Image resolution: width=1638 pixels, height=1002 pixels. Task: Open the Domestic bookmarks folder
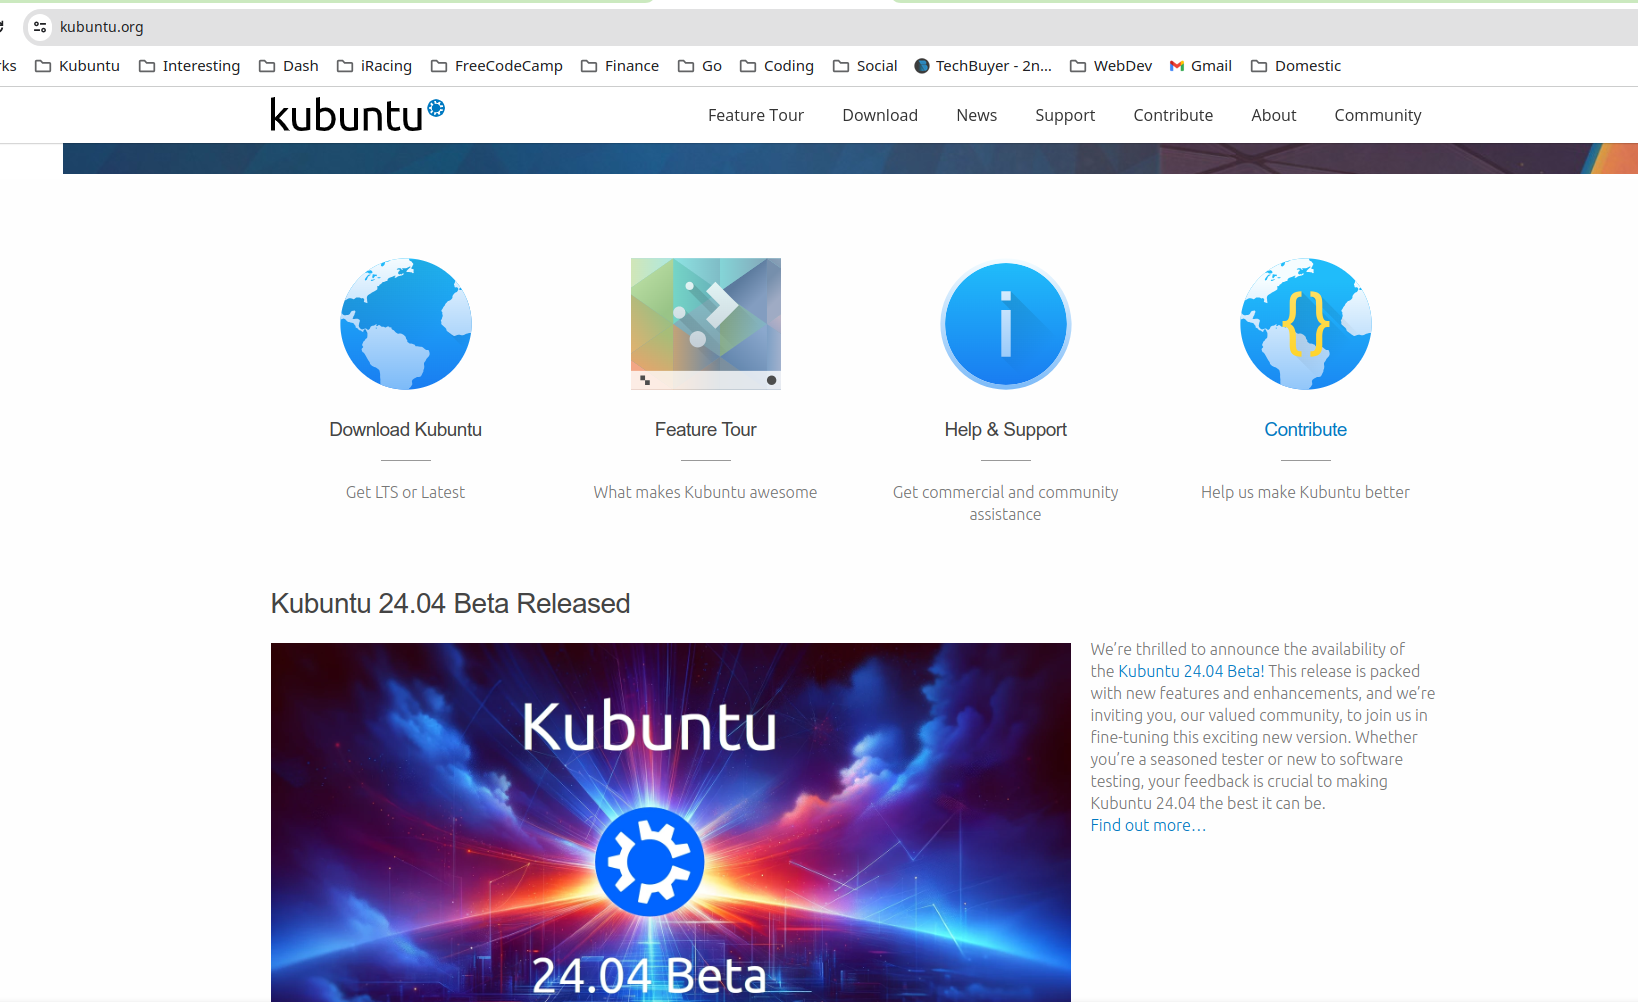click(x=1296, y=66)
